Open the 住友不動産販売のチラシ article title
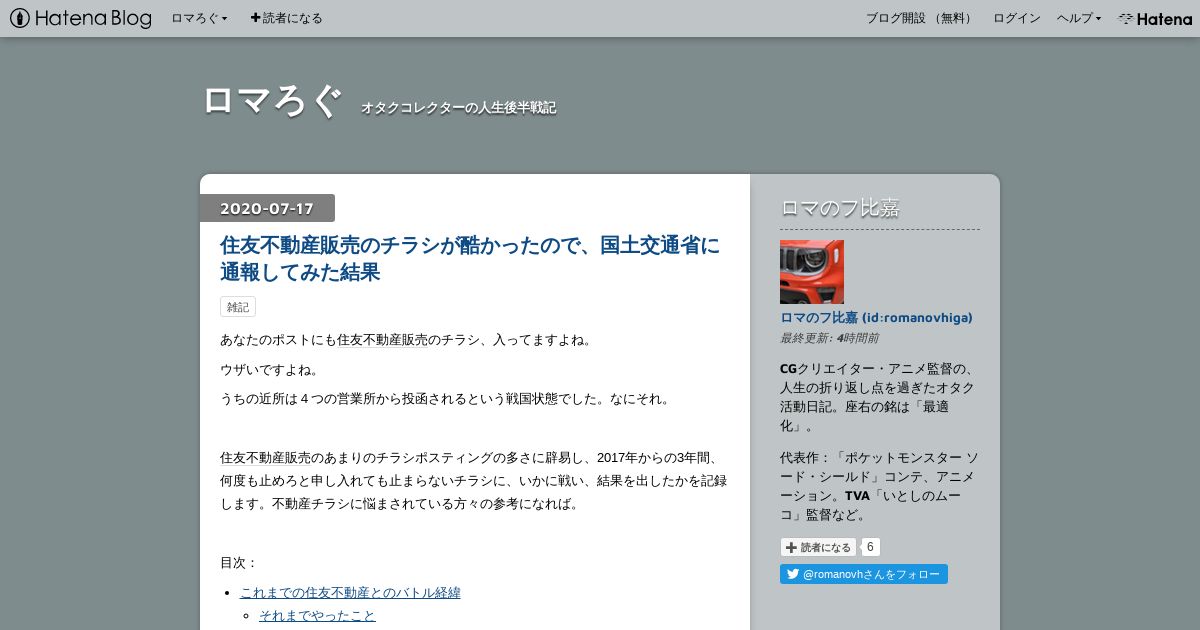This screenshot has width=1200, height=630. tap(470, 258)
